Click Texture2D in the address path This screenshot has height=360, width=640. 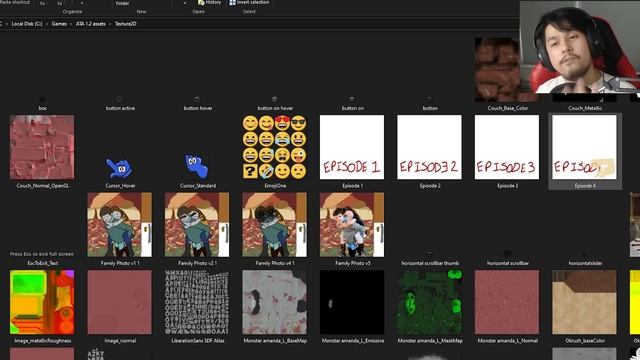click(x=126, y=24)
